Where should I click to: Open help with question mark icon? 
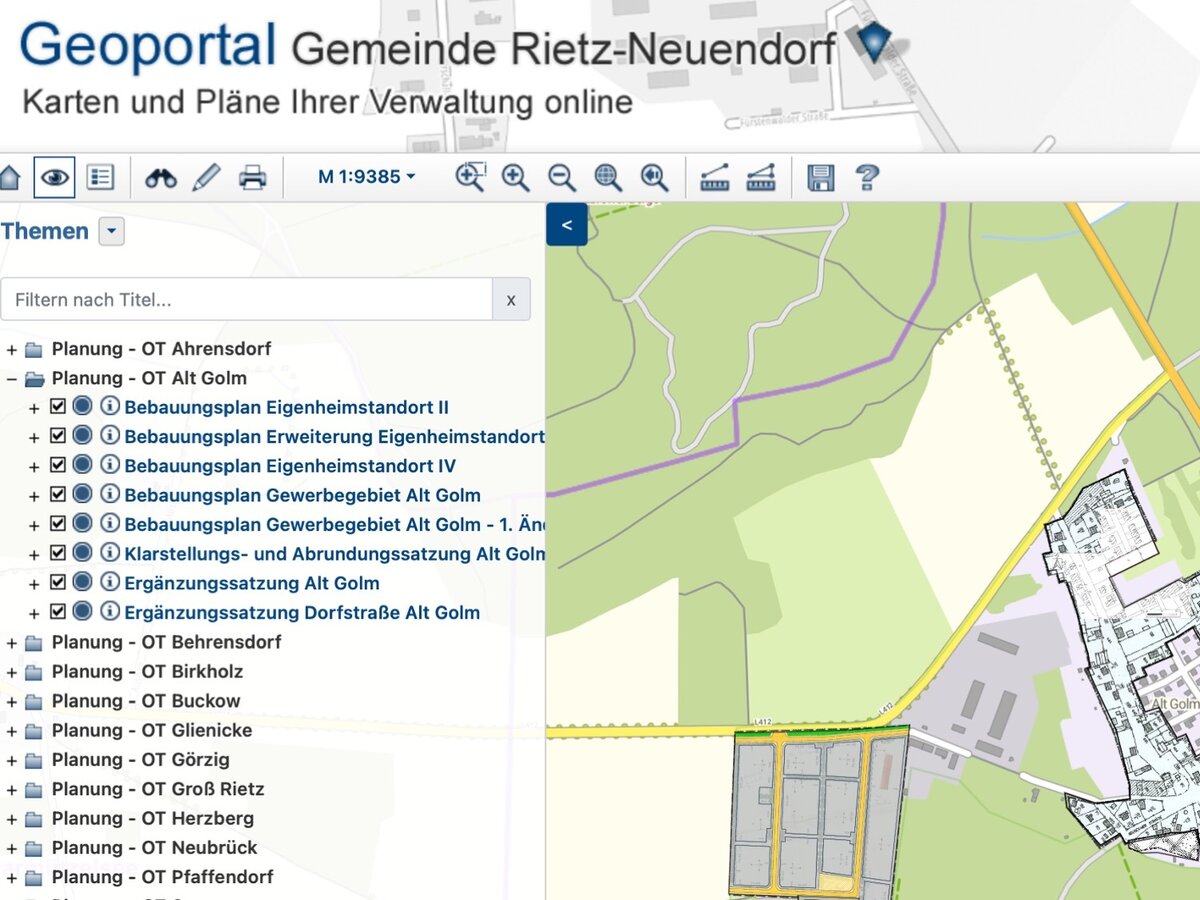867,178
